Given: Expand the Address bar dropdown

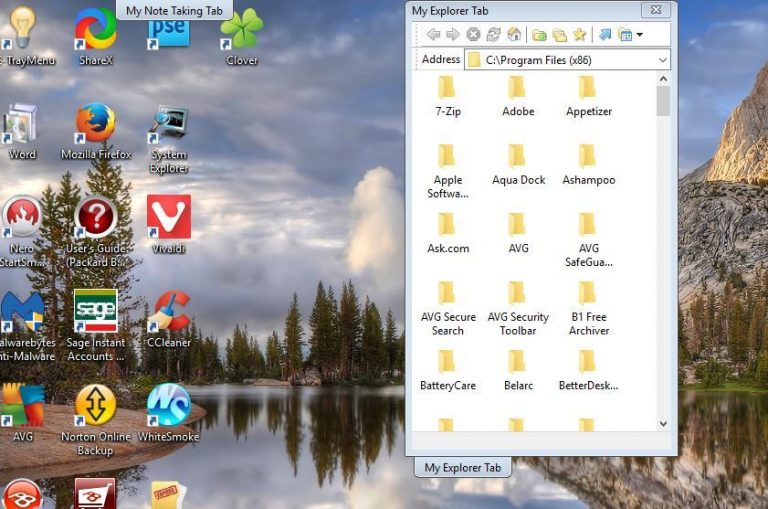Looking at the screenshot, I should click(663, 60).
